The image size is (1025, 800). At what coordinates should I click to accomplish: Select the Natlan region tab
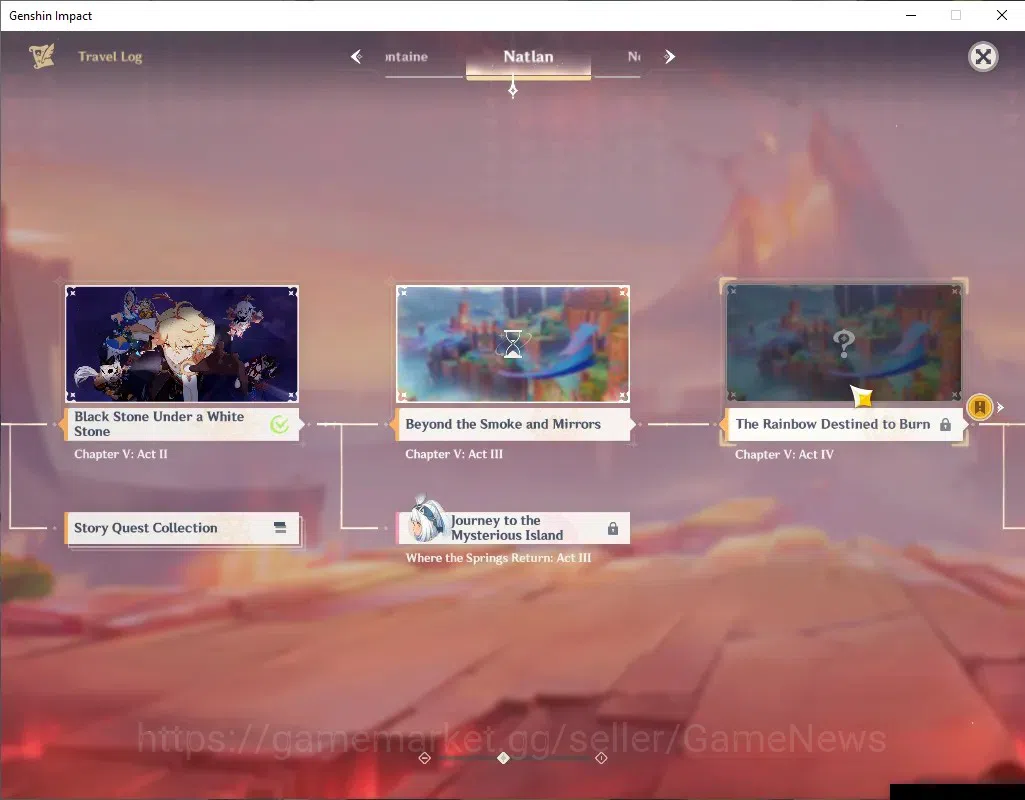pos(528,57)
